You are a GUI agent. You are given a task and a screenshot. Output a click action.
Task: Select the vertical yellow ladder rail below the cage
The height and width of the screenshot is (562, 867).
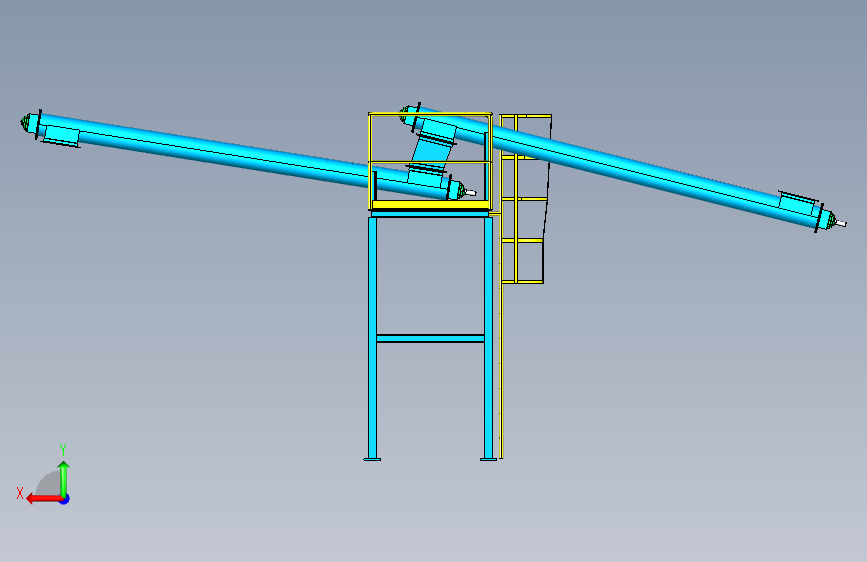point(501,371)
